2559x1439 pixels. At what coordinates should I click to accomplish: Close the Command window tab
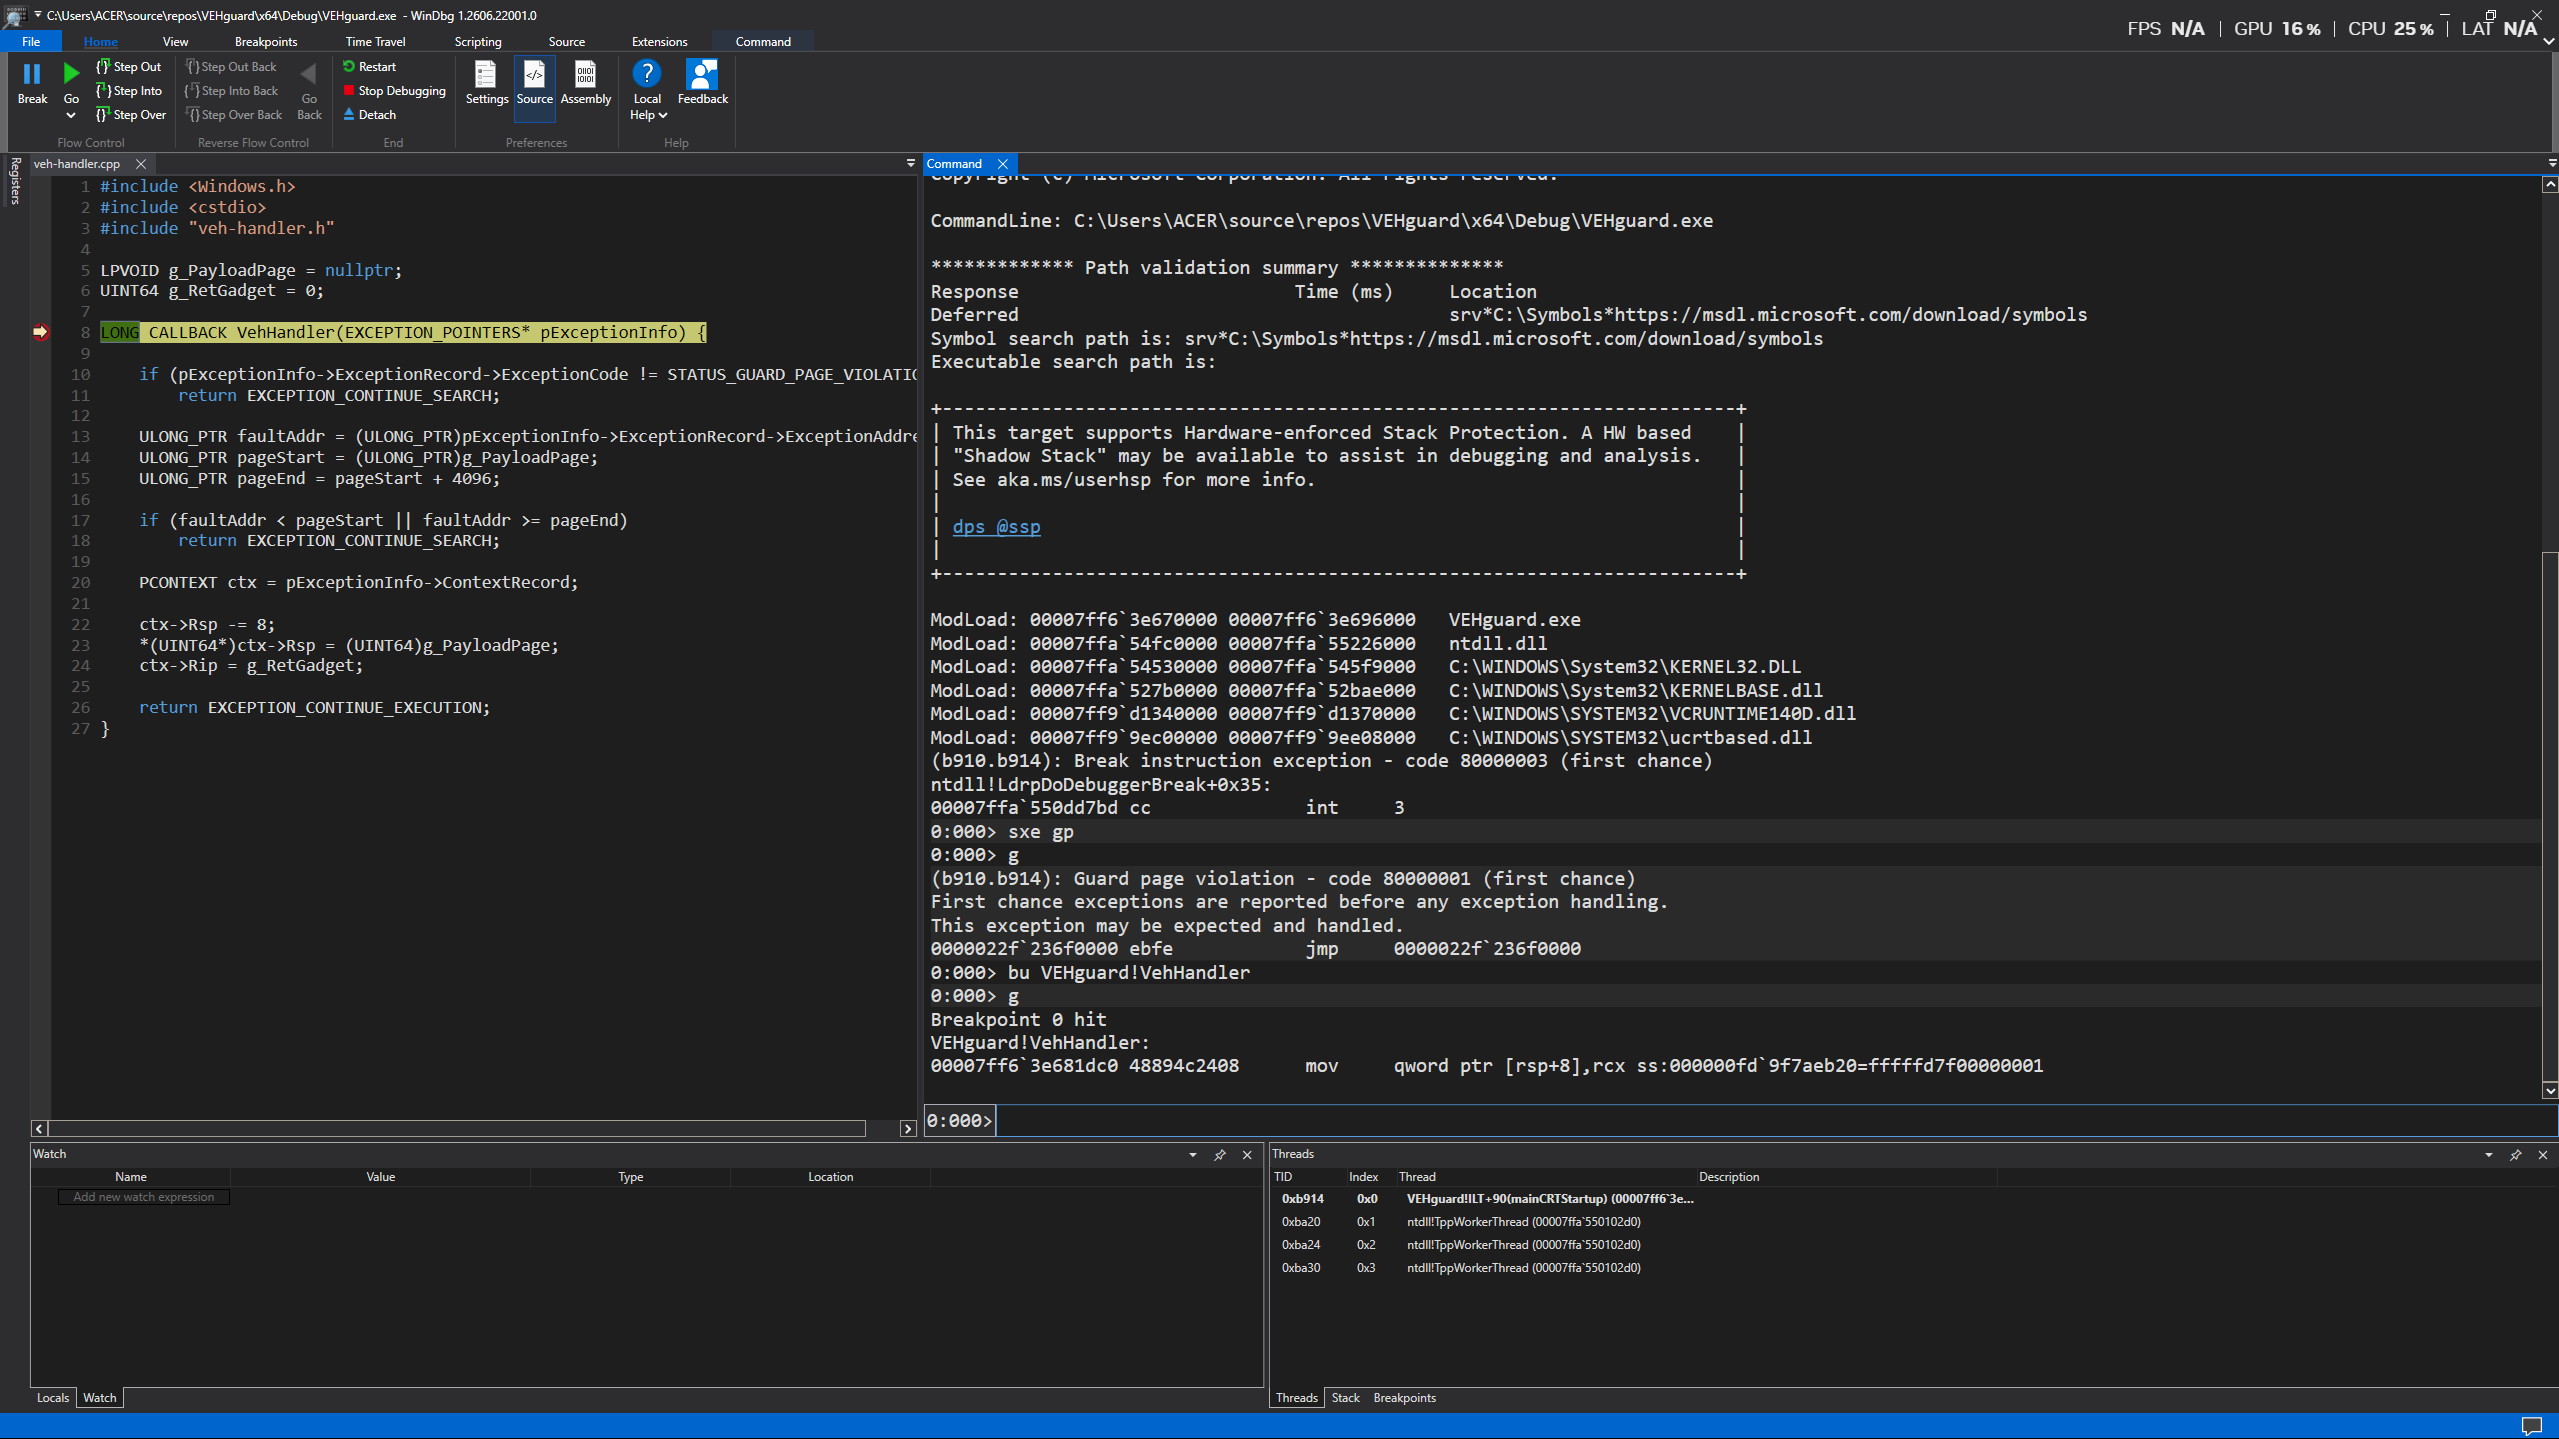click(x=1002, y=164)
